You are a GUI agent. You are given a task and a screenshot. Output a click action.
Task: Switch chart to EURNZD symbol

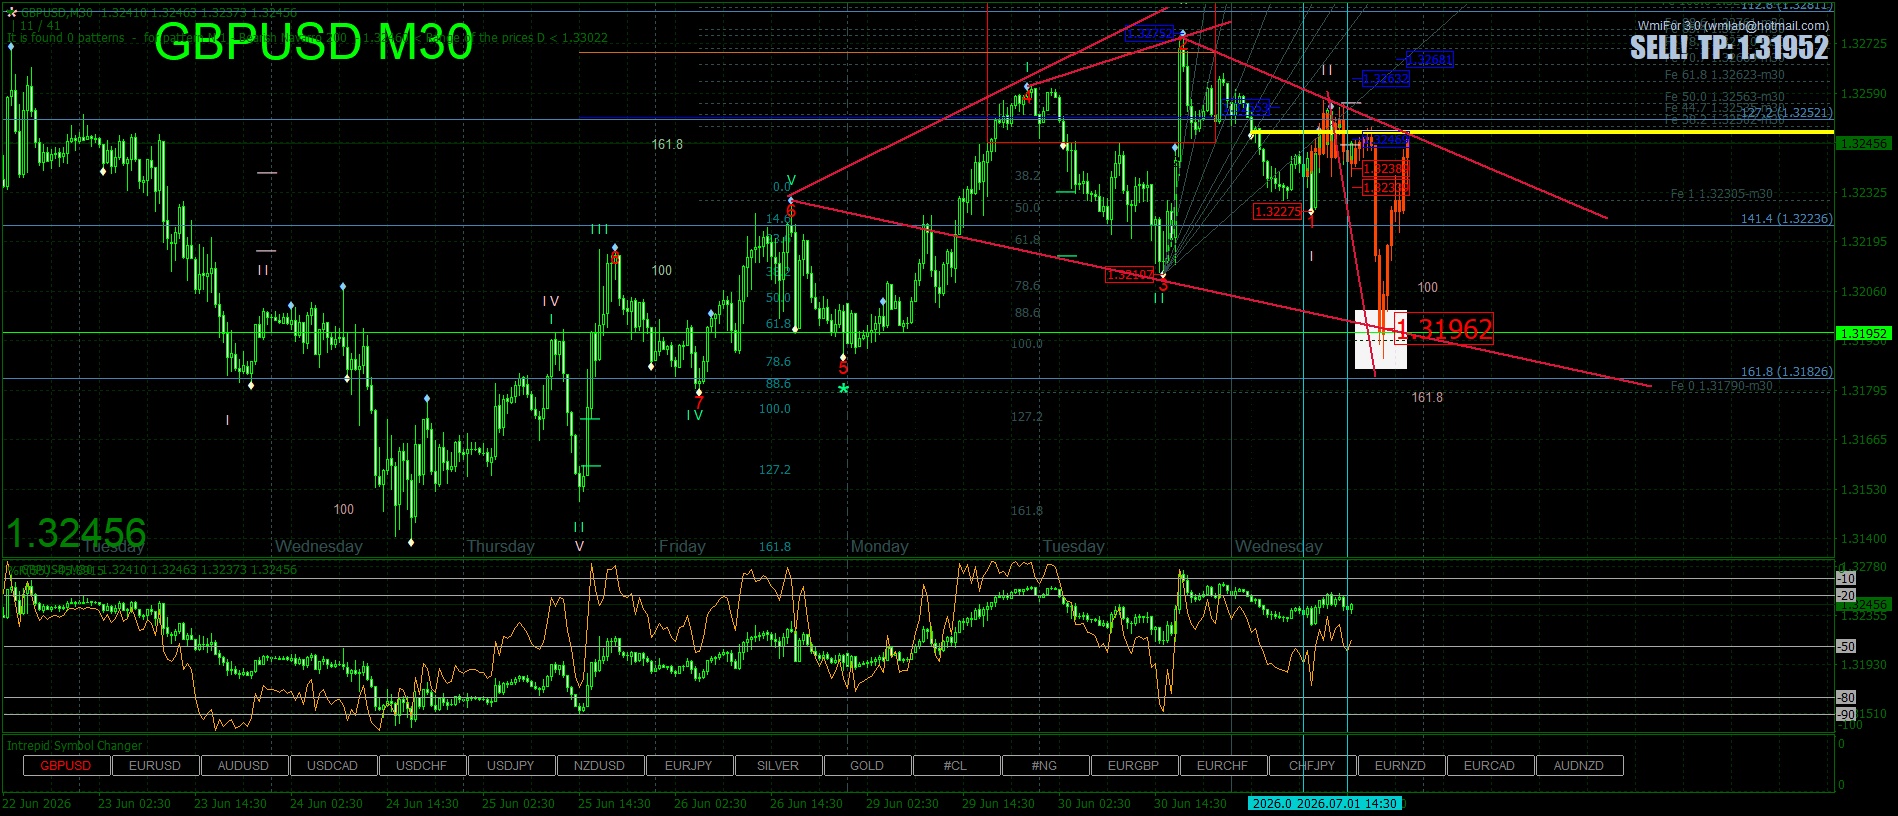1400,766
